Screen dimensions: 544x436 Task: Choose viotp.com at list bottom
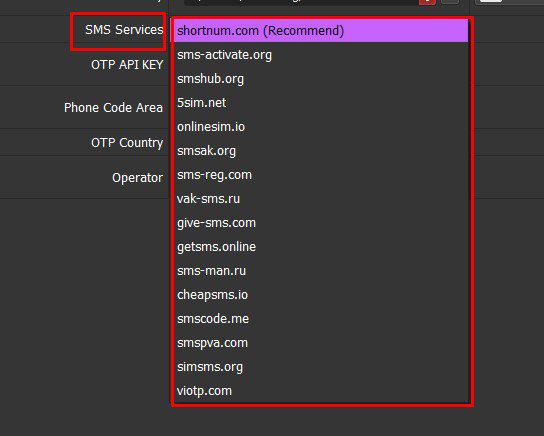(321, 391)
